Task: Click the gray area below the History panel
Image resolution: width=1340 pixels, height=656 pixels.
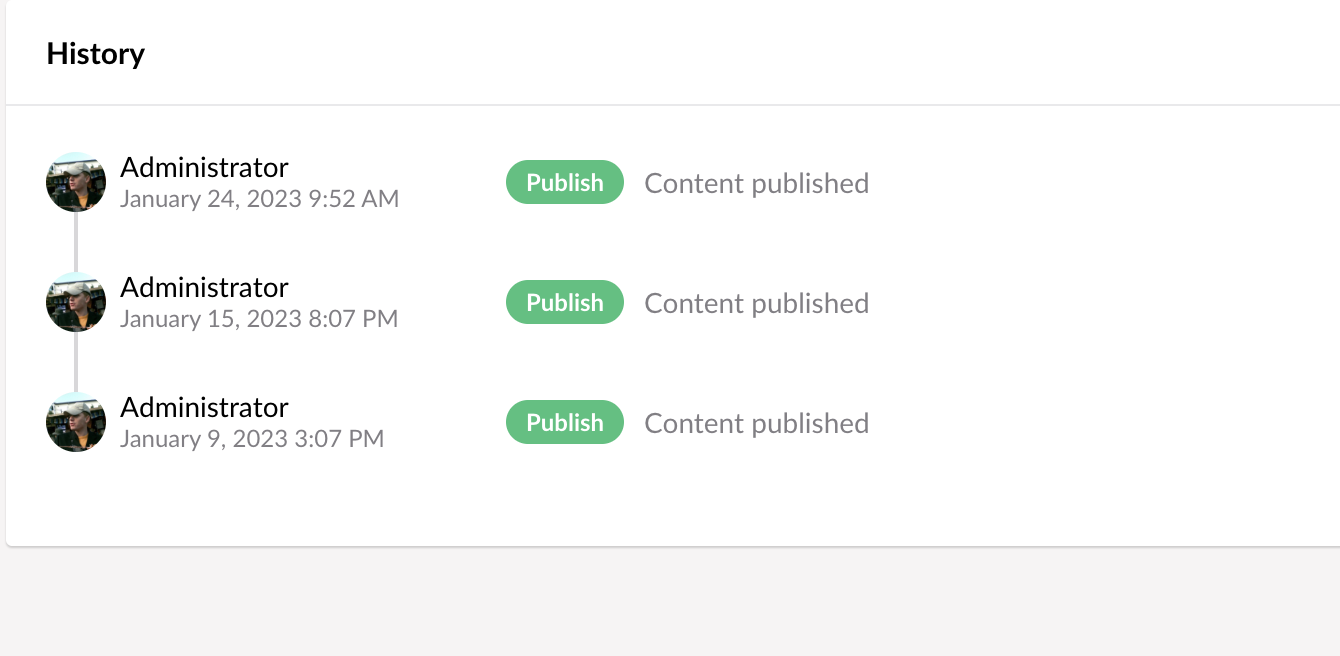Action: point(670,602)
